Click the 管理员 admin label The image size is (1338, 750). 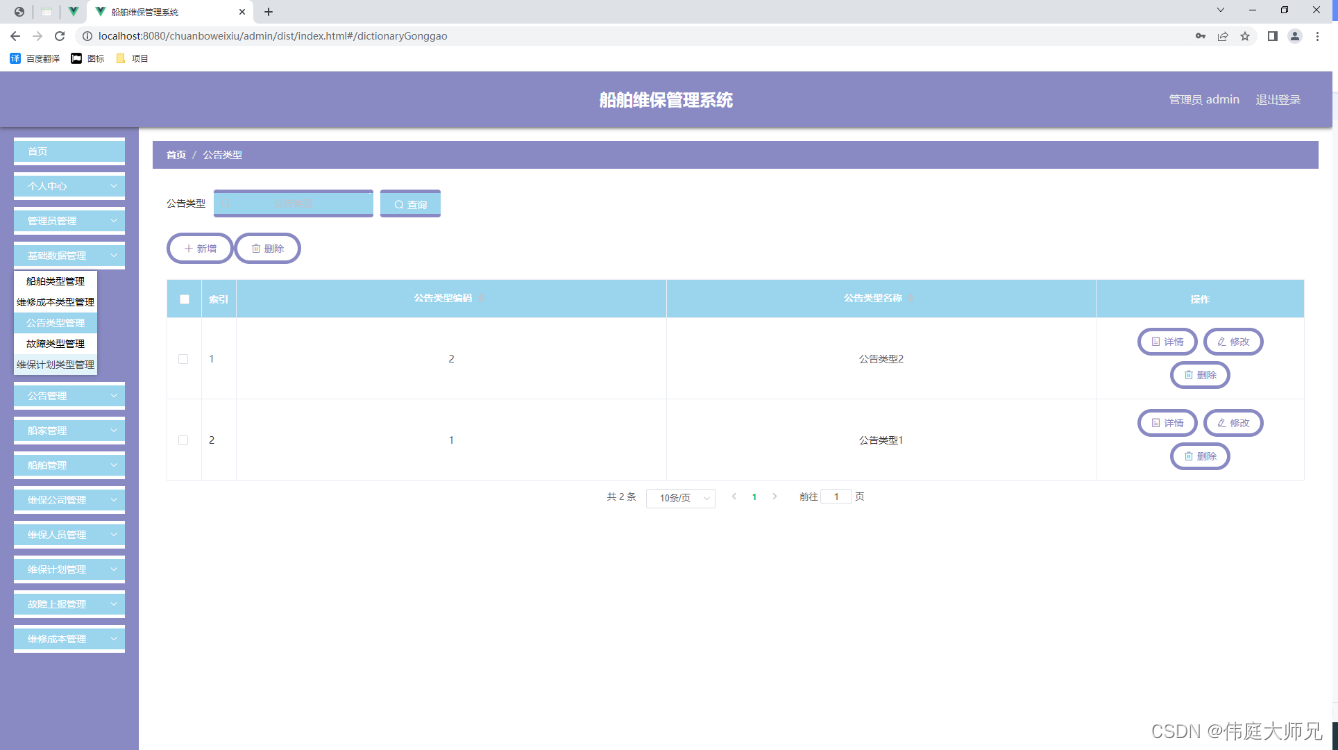coord(1204,100)
